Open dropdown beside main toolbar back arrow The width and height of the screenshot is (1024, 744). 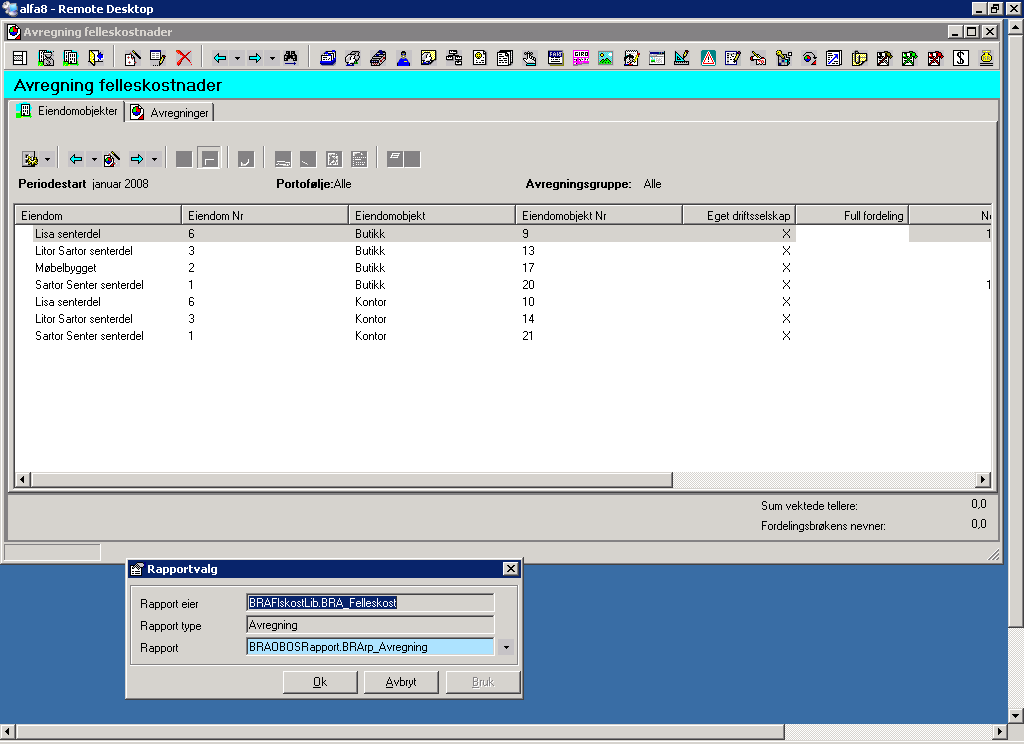(237, 58)
